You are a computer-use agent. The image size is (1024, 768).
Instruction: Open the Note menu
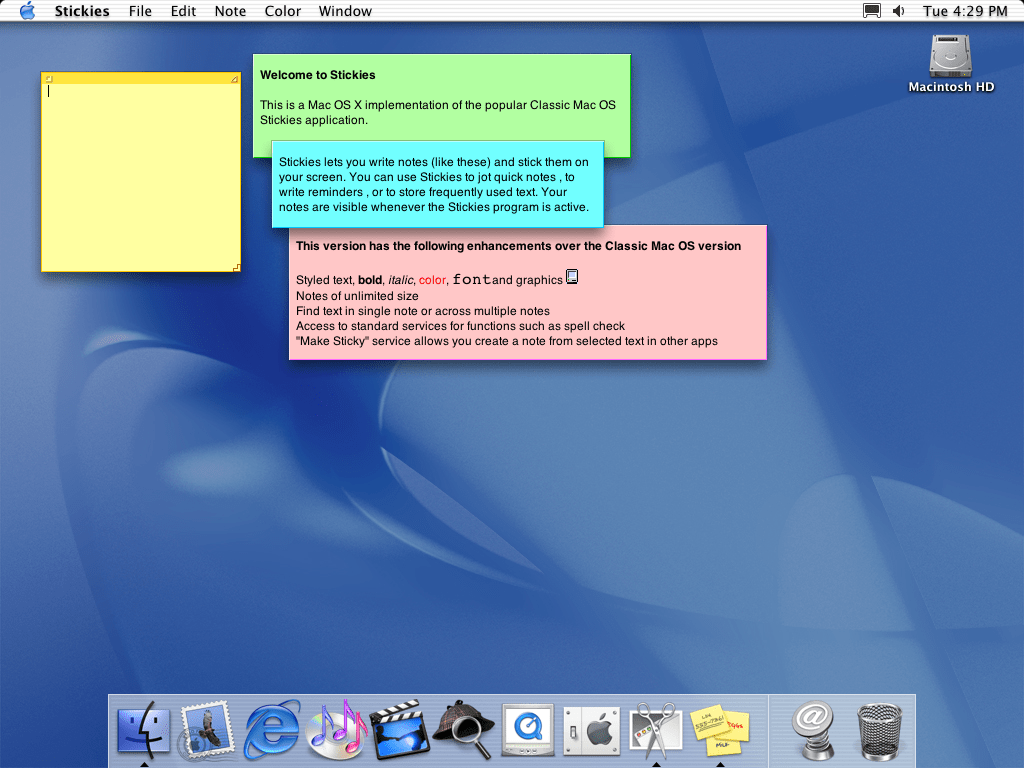point(230,11)
